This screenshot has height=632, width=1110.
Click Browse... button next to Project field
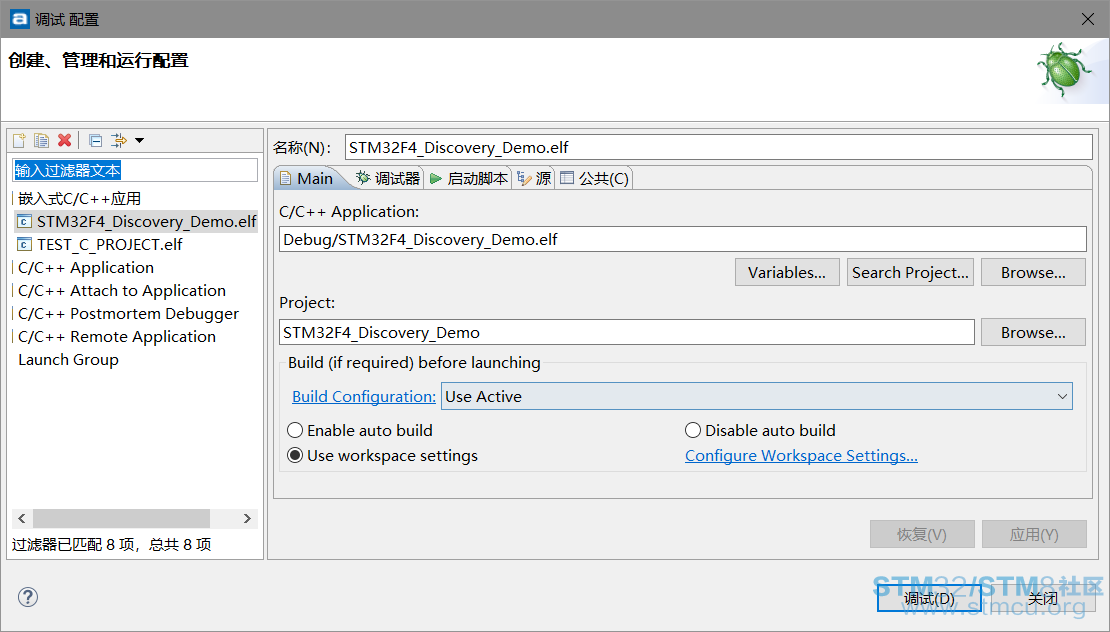[1033, 333]
